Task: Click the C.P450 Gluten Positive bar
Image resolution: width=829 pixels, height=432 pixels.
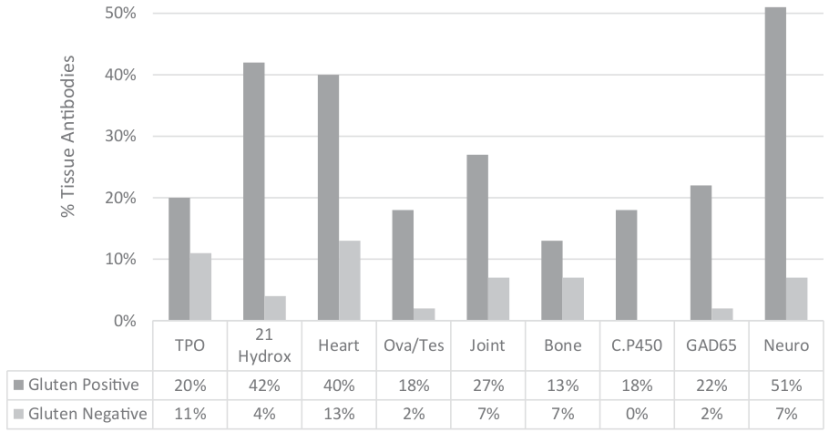Action: [626, 265]
